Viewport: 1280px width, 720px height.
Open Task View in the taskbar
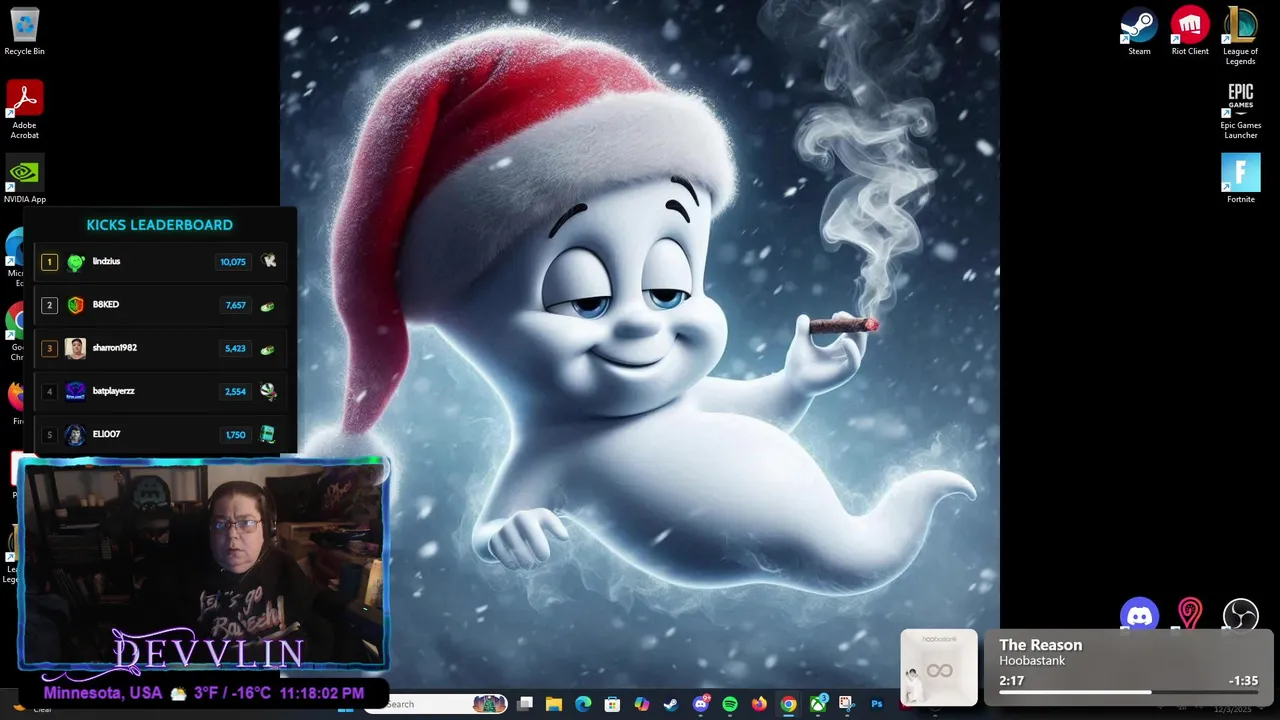(525, 704)
